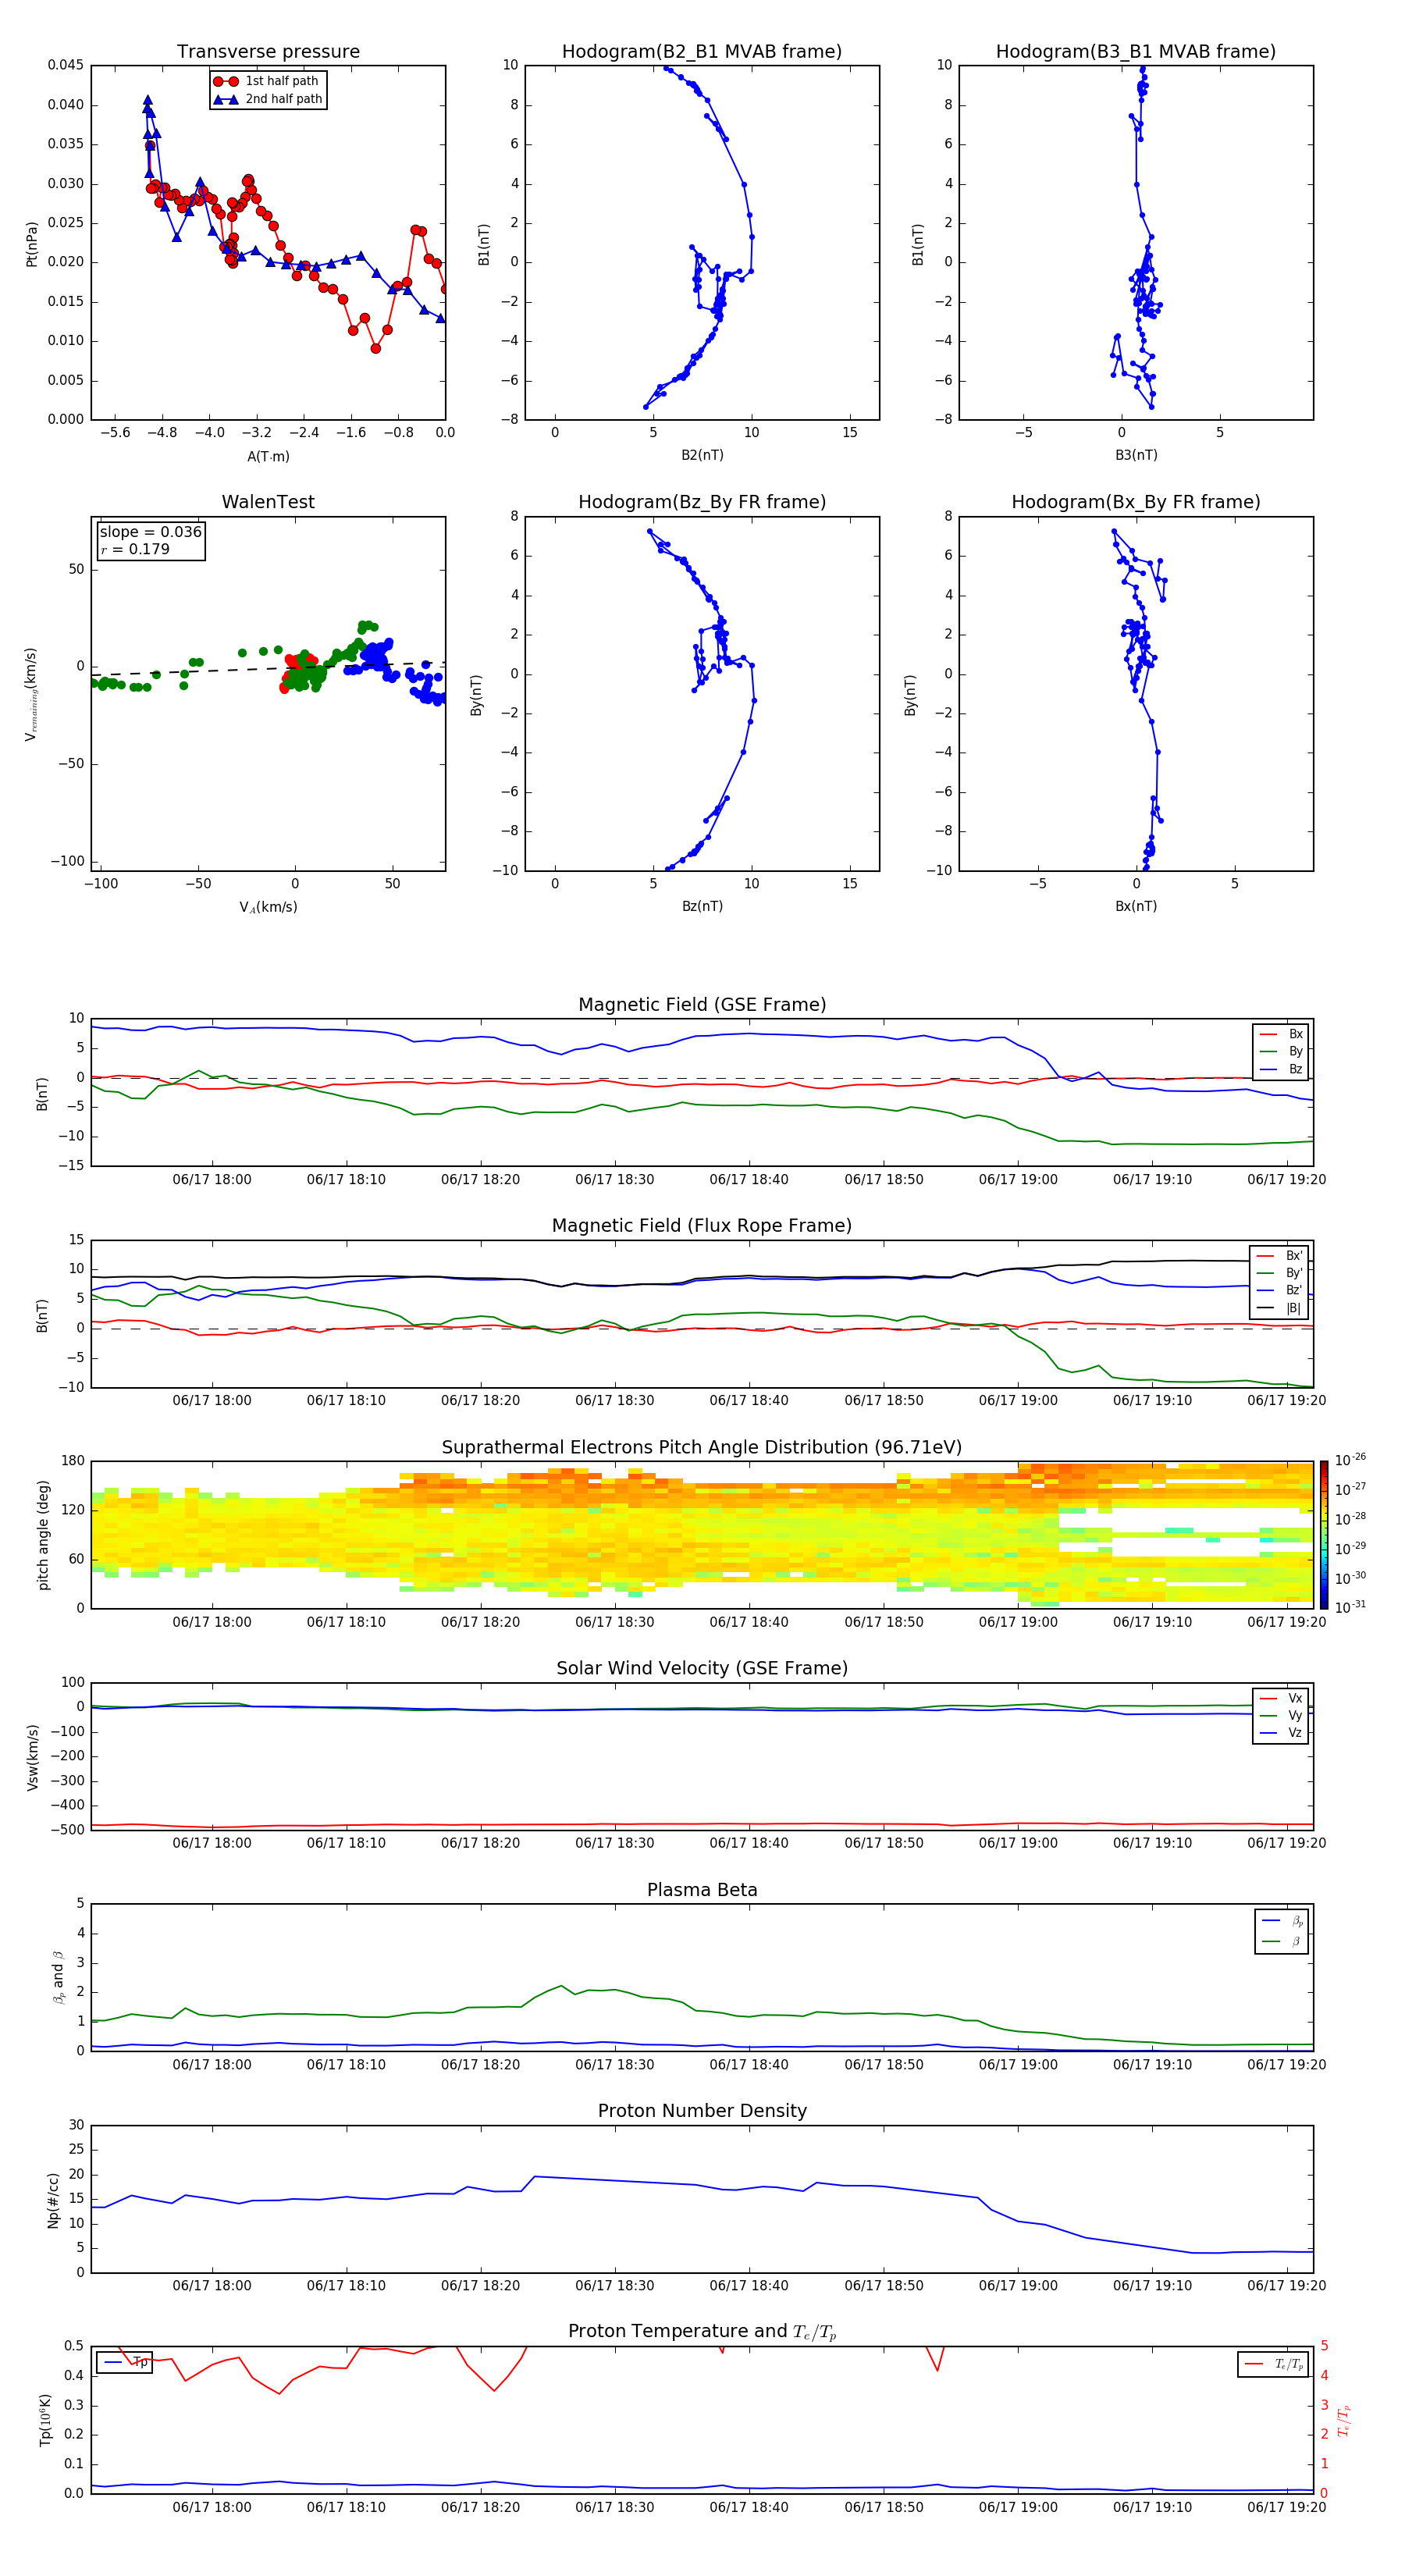Select Vz in the solar wind legend
The height and width of the screenshot is (2576, 1405).
point(1281,1733)
